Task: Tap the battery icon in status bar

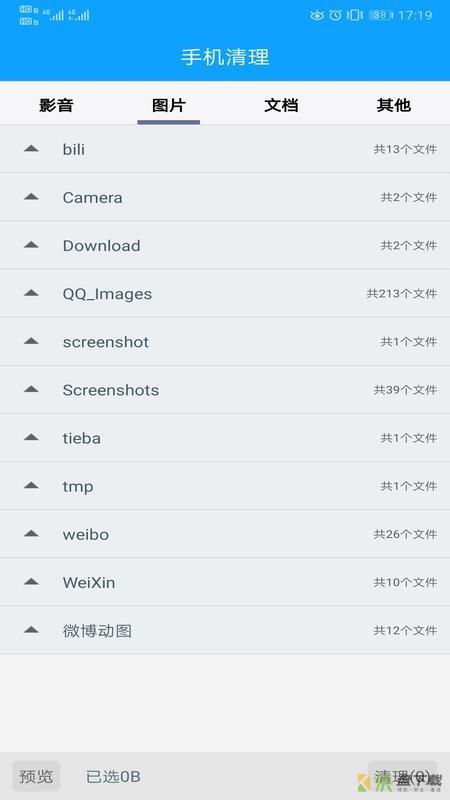Action: [x=381, y=15]
